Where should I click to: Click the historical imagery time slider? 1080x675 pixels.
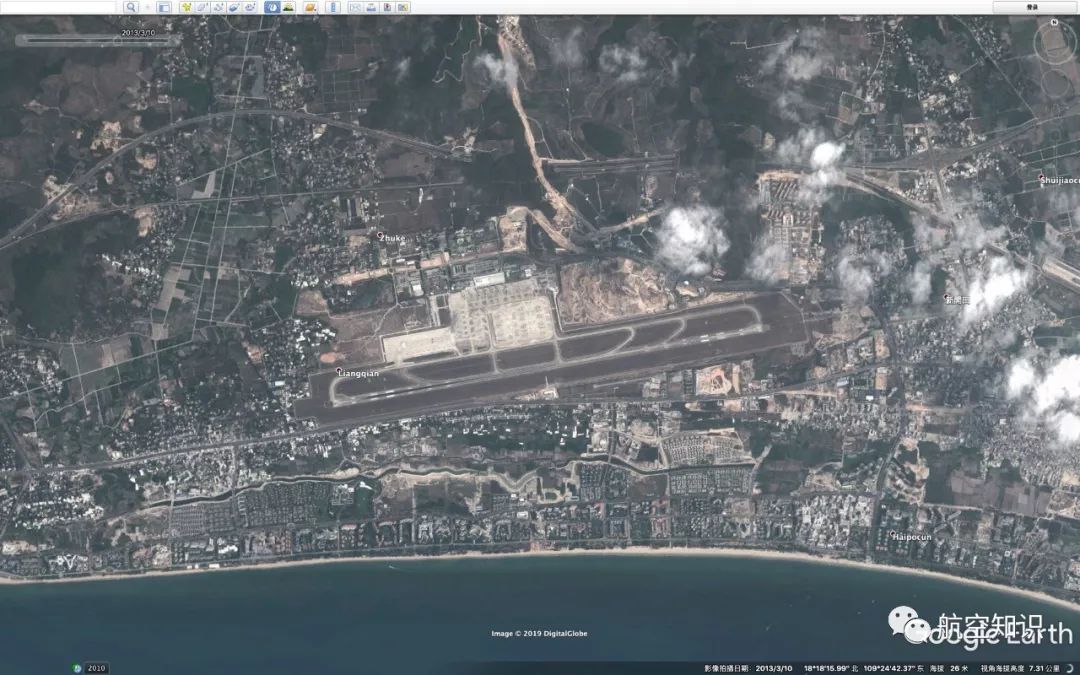[x=100, y=40]
